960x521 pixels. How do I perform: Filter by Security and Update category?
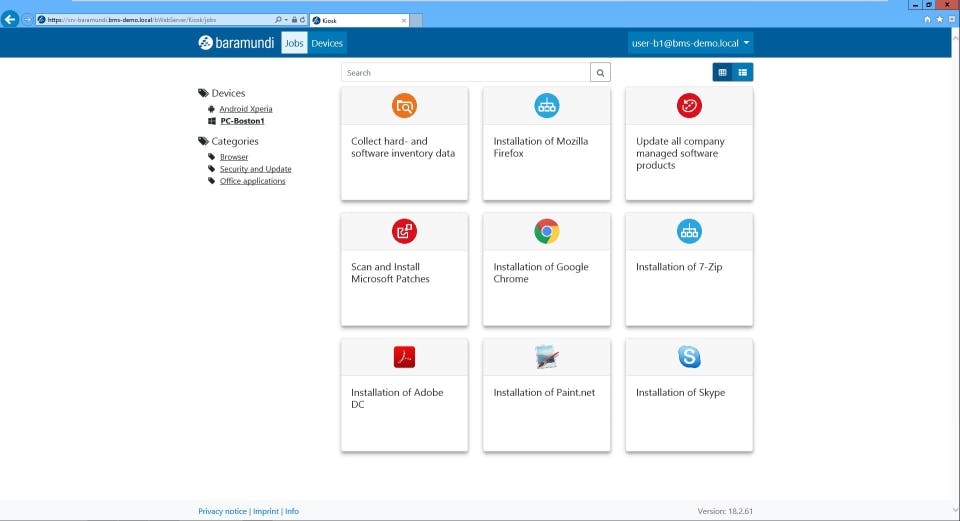255,169
